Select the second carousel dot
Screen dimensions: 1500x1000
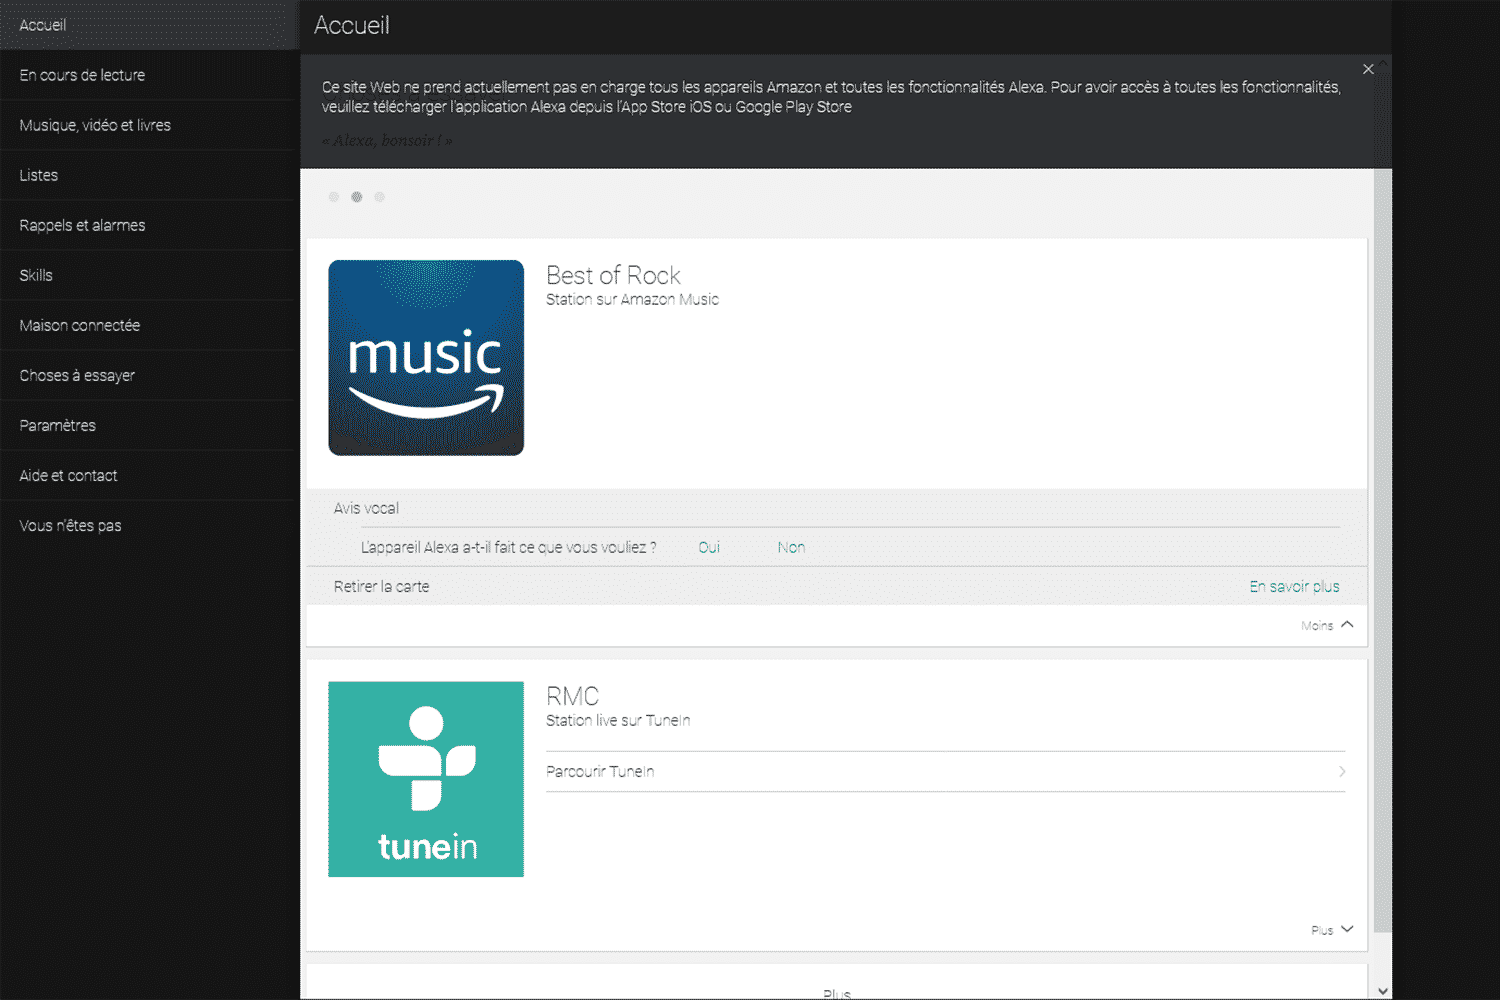click(356, 197)
